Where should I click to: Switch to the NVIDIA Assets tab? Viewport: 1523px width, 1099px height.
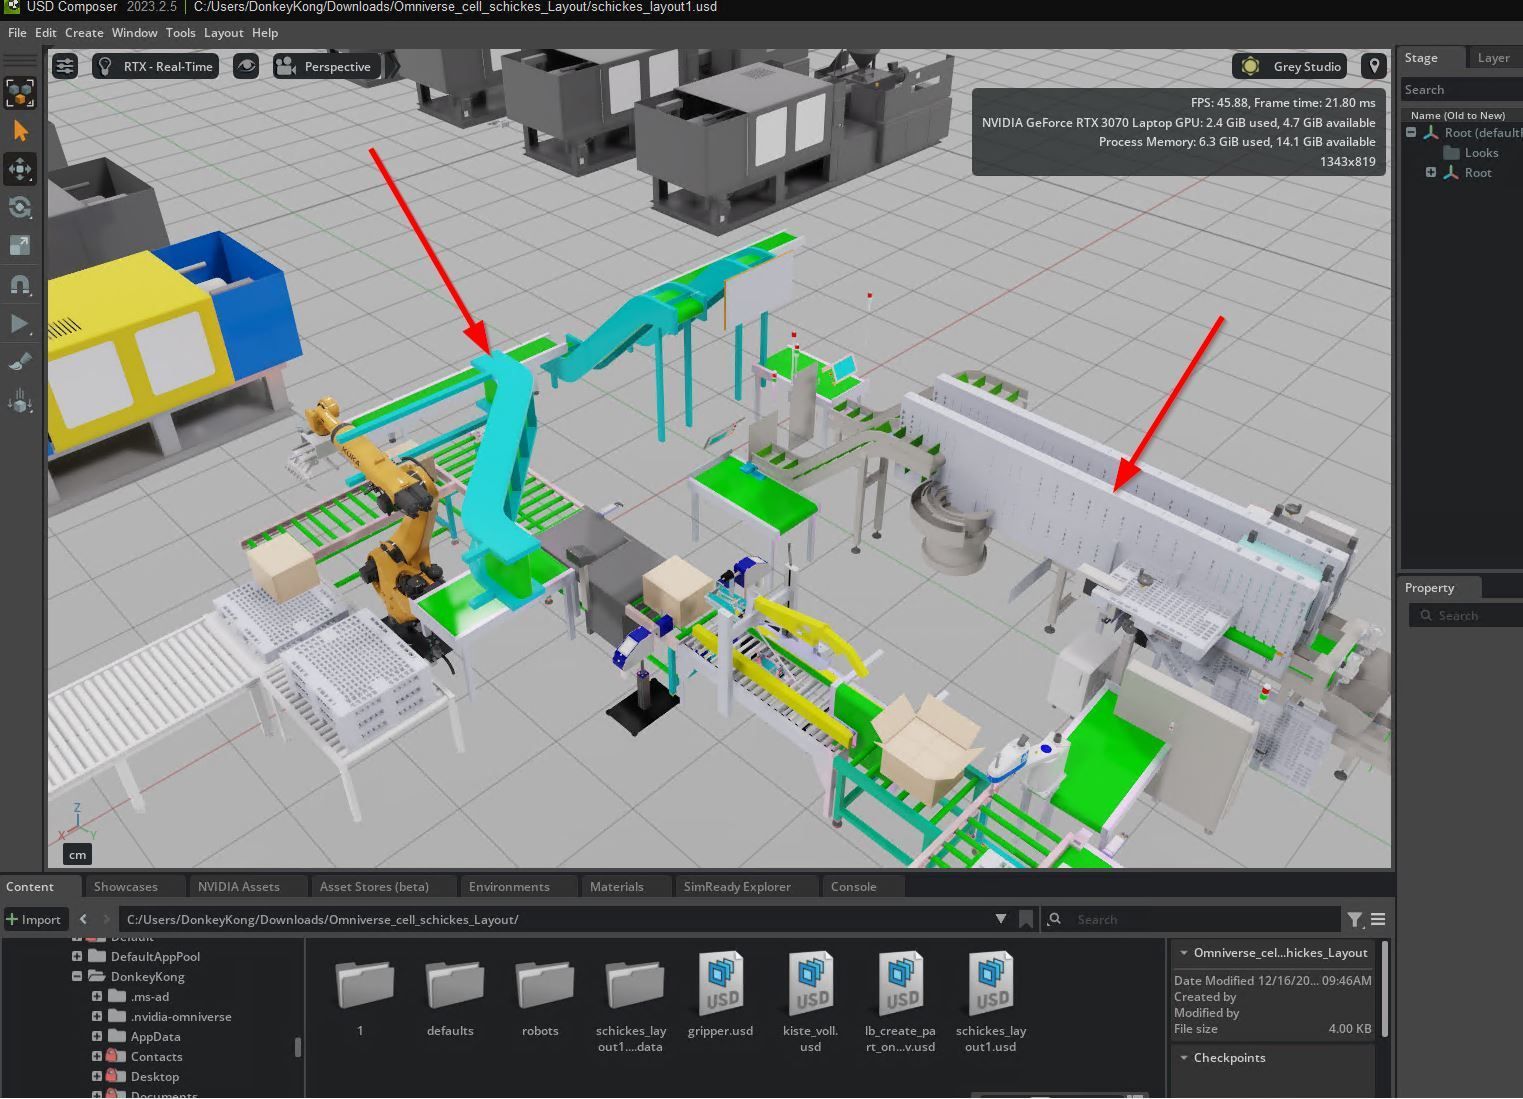[x=247, y=887]
